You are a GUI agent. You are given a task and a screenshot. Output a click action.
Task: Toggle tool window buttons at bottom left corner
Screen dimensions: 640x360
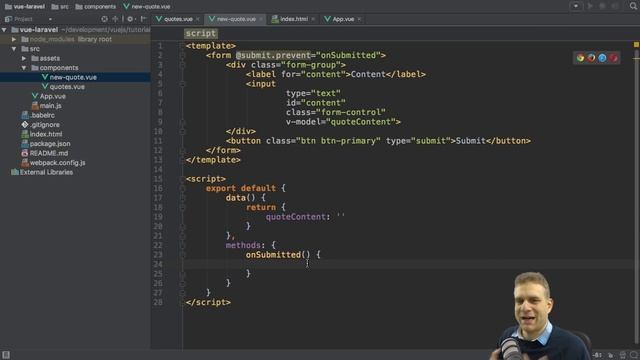pyautogui.click(x=6, y=355)
